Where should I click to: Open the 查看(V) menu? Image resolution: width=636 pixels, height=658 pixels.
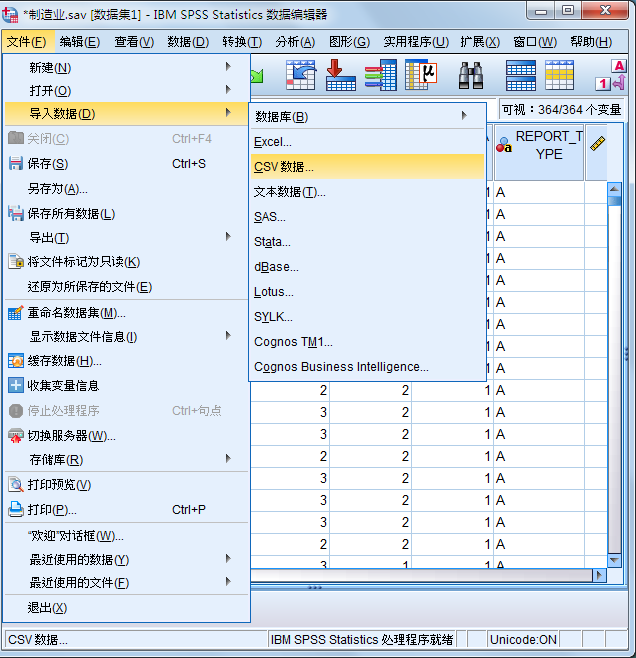click(x=134, y=42)
